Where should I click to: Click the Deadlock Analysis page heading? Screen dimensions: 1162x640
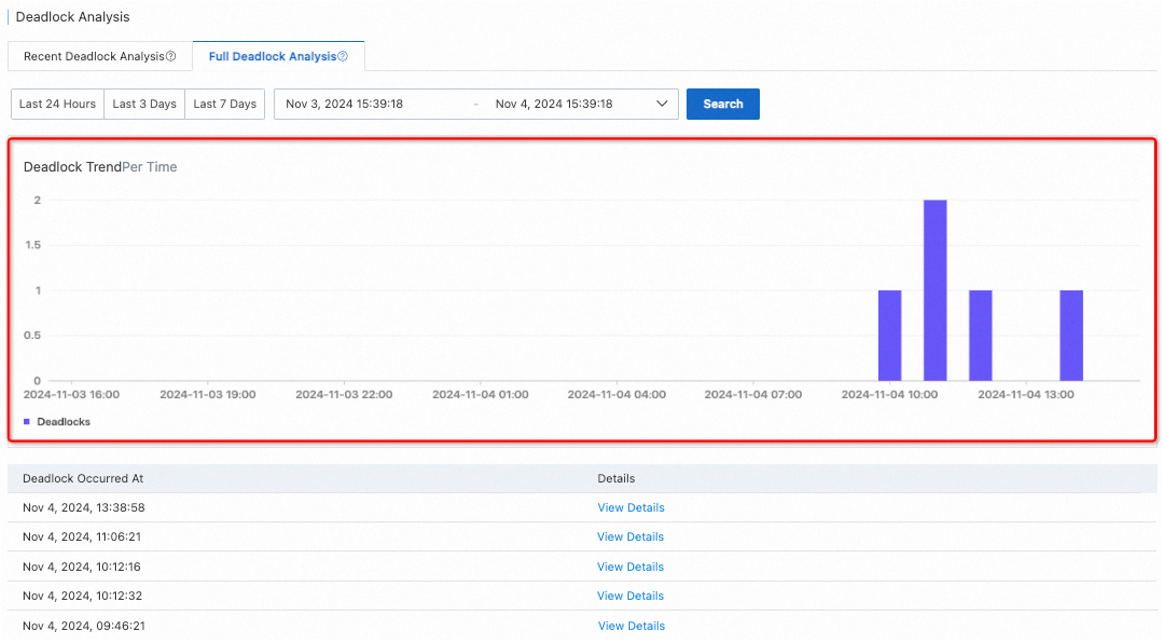click(73, 16)
